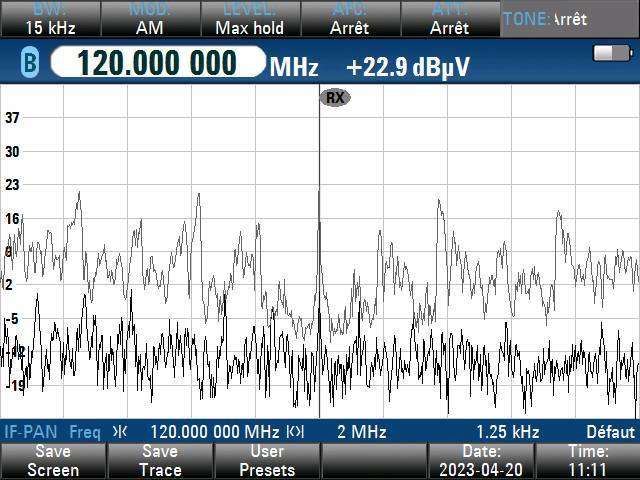Click the Date 2023-04-20 field

(x=481, y=461)
